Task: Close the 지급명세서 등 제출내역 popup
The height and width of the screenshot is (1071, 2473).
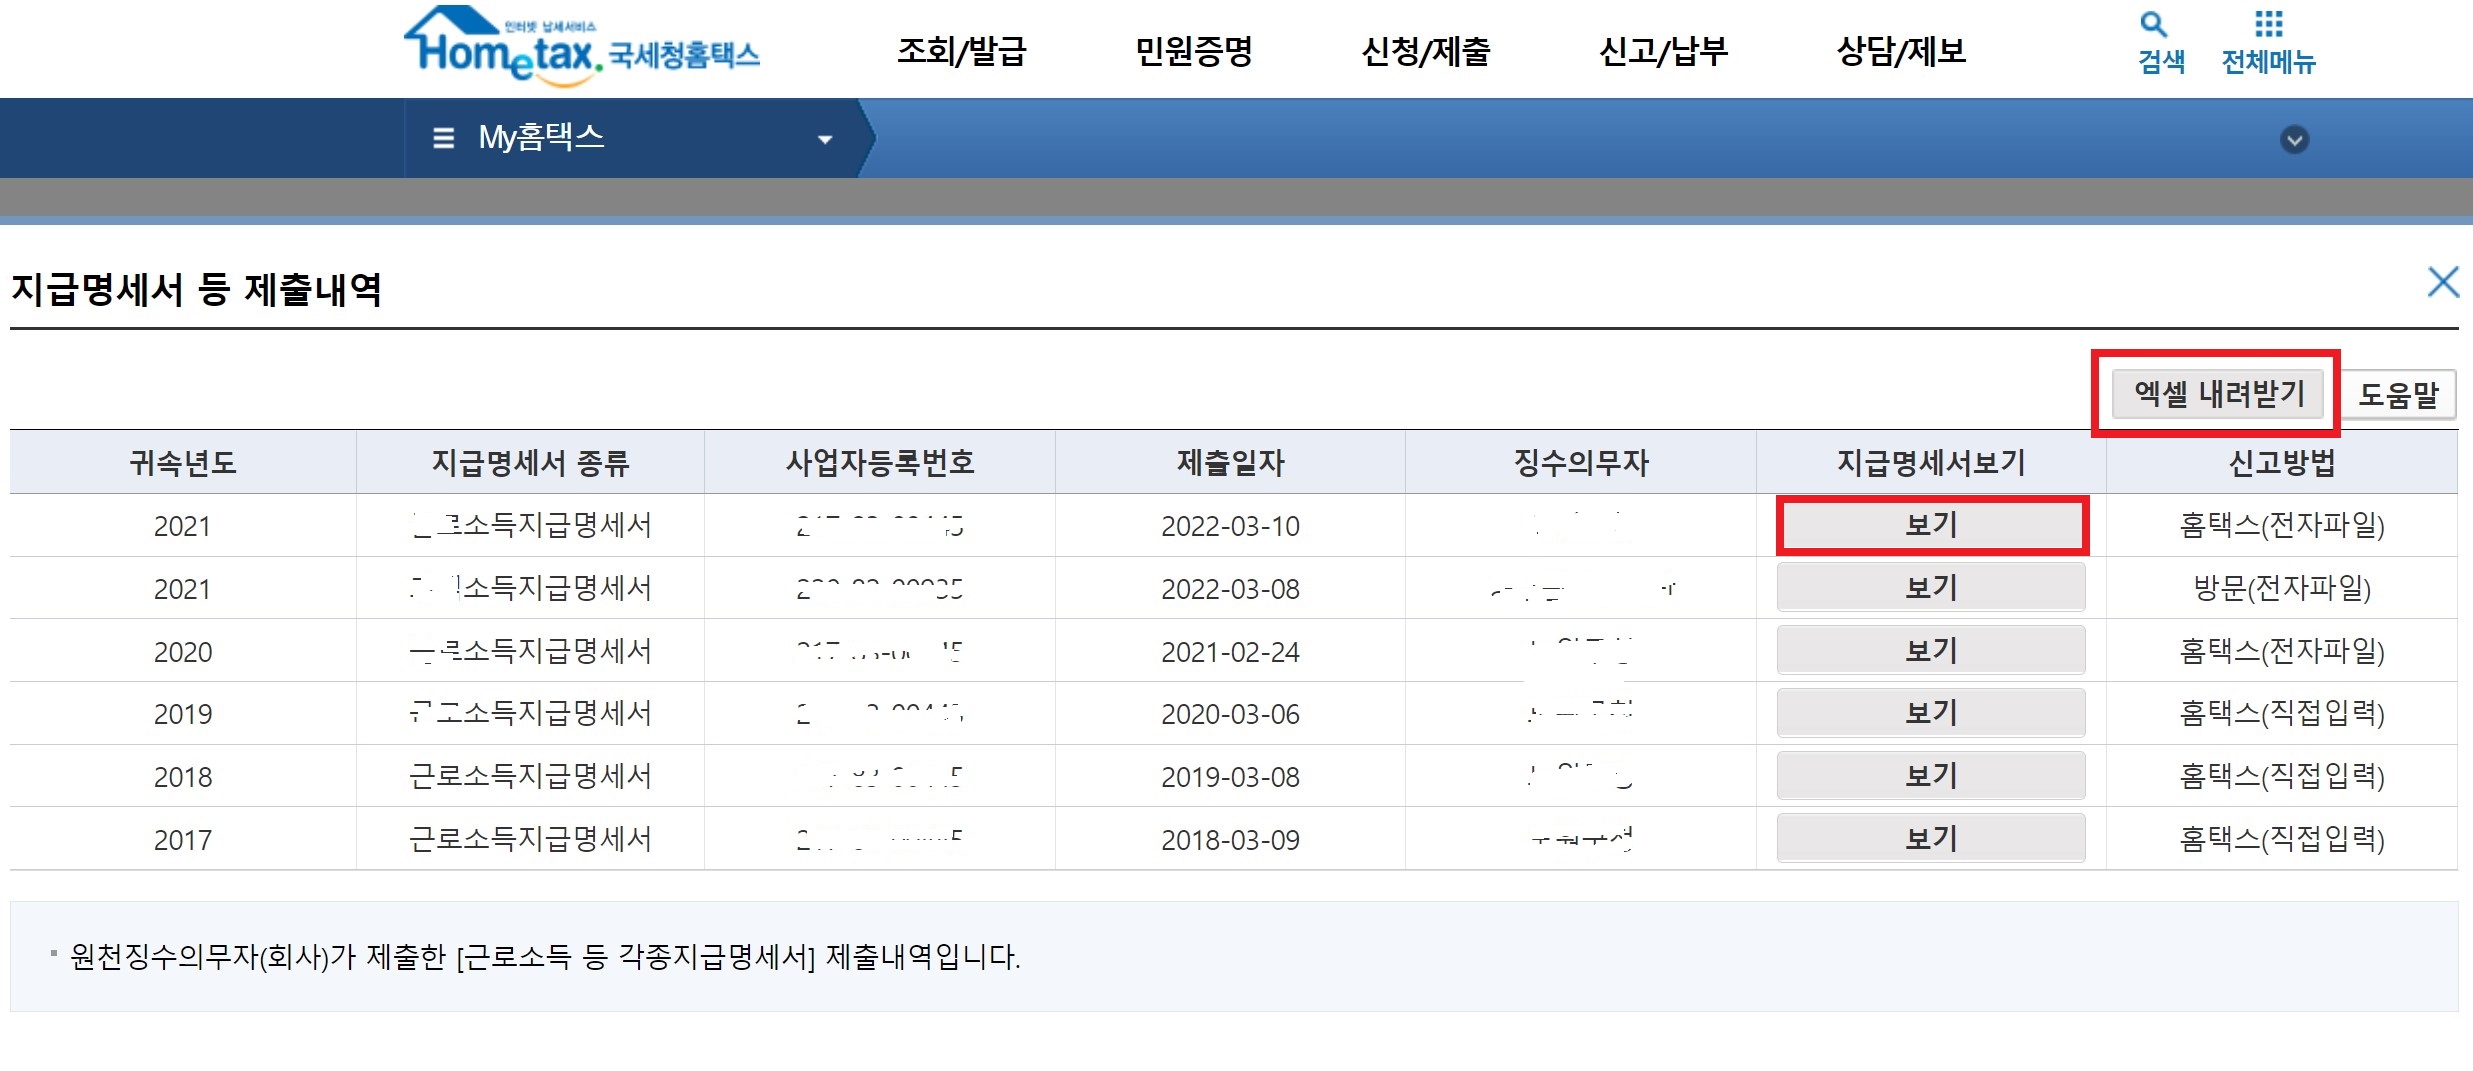Action: pyautogui.click(x=2444, y=283)
